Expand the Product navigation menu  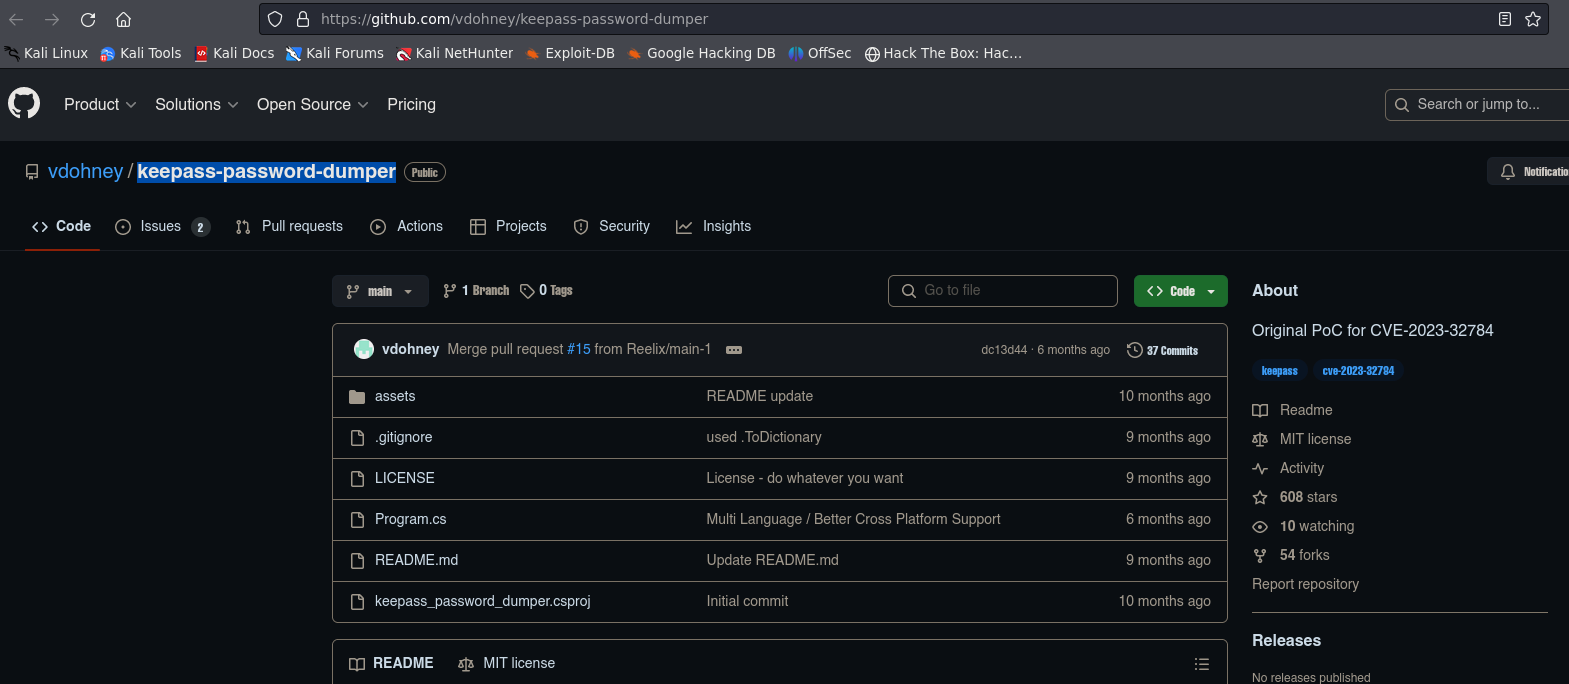[99, 104]
